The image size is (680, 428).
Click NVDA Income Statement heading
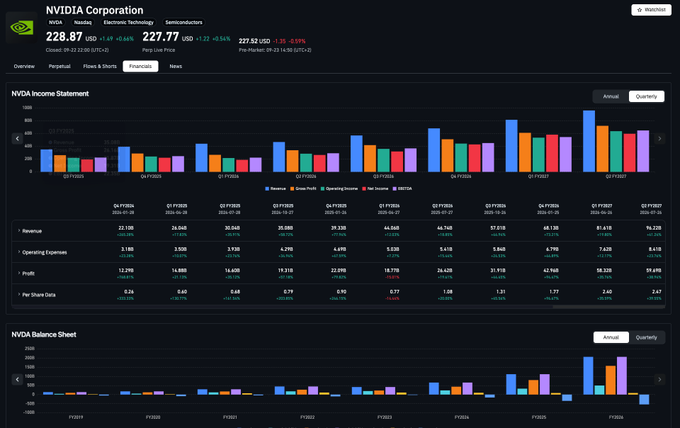pyautogui.click(x=50, y=94)
